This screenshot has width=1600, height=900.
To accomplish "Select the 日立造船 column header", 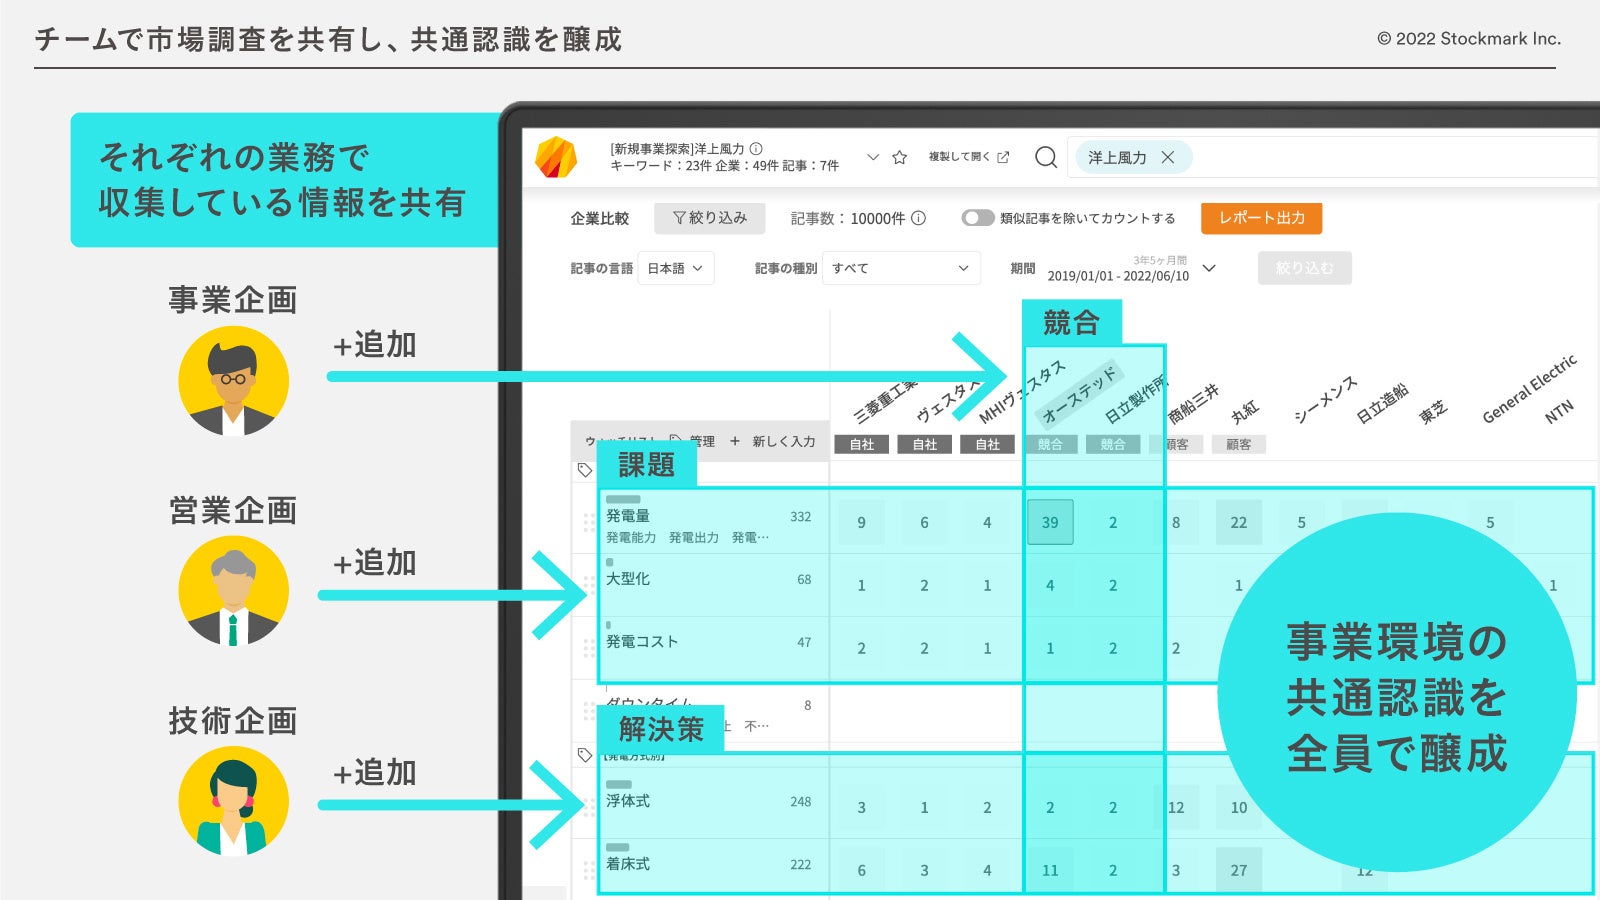I will pyautogui.click(x=1382, y=403).
